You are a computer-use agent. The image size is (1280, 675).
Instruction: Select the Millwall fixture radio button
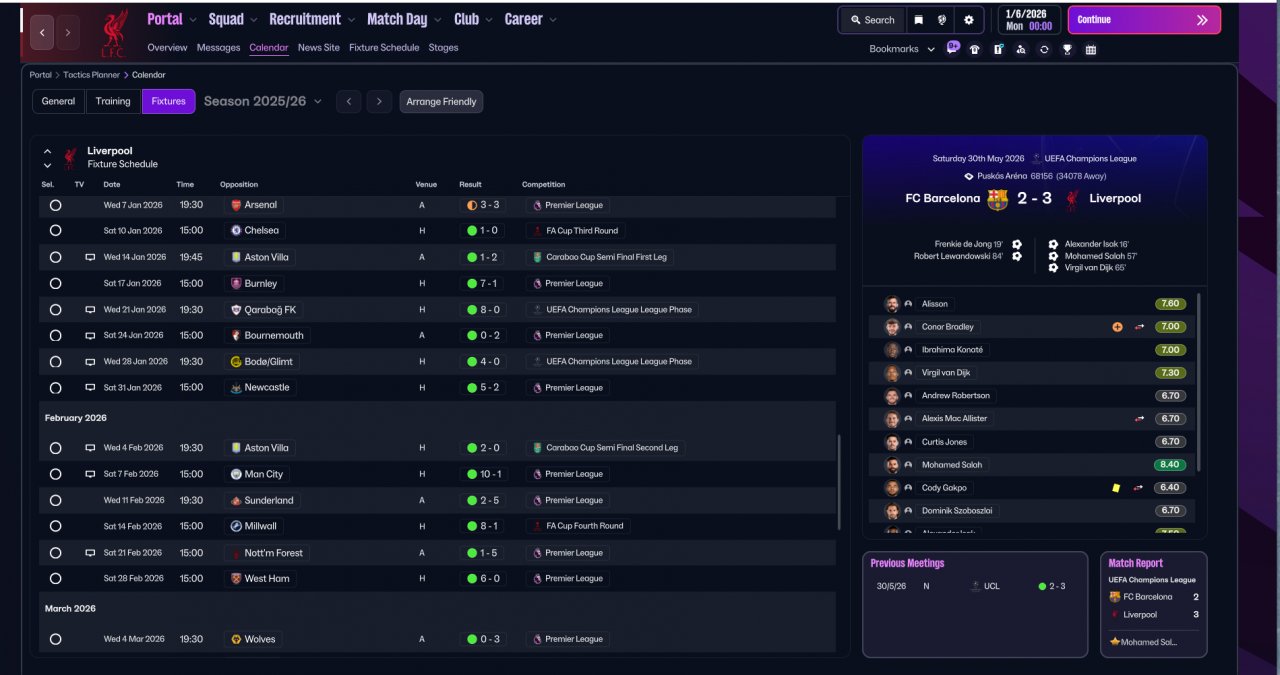55,526
